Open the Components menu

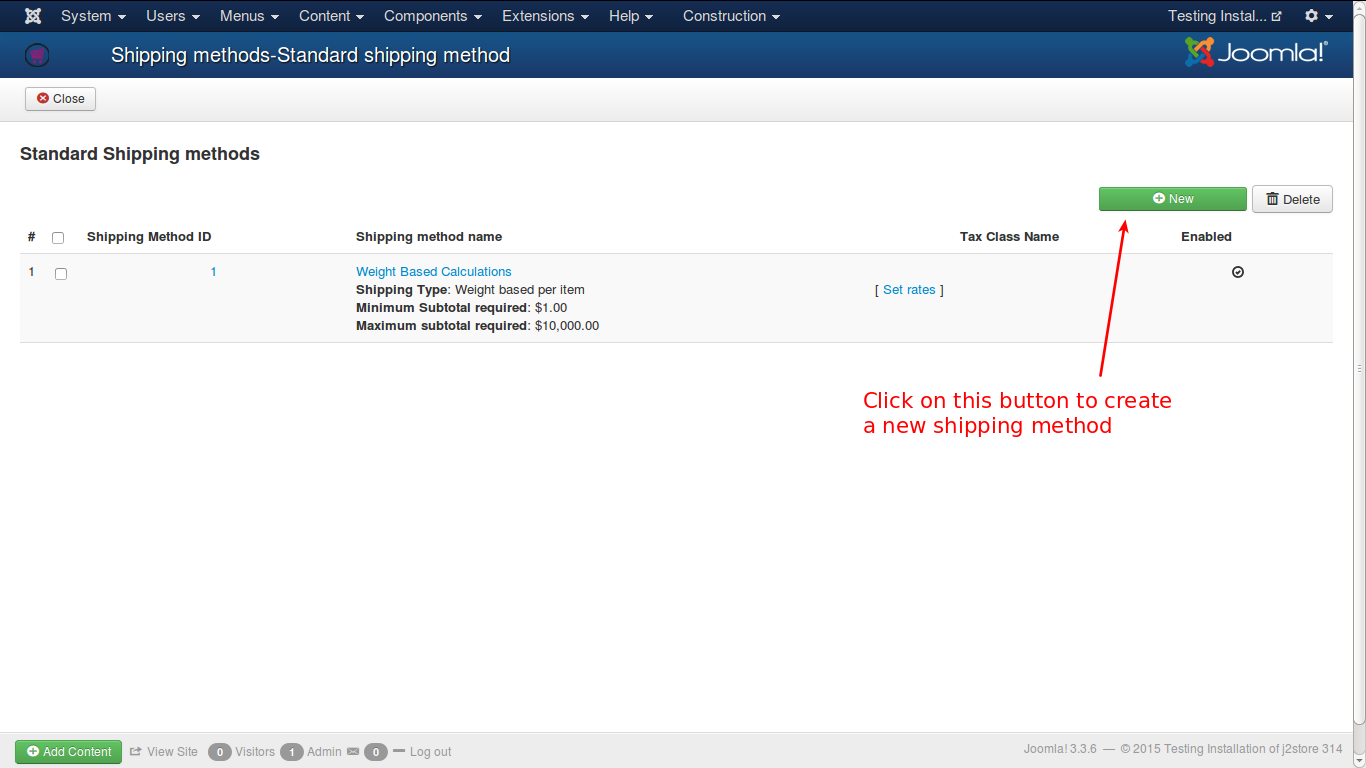click(x=432, y=16)
